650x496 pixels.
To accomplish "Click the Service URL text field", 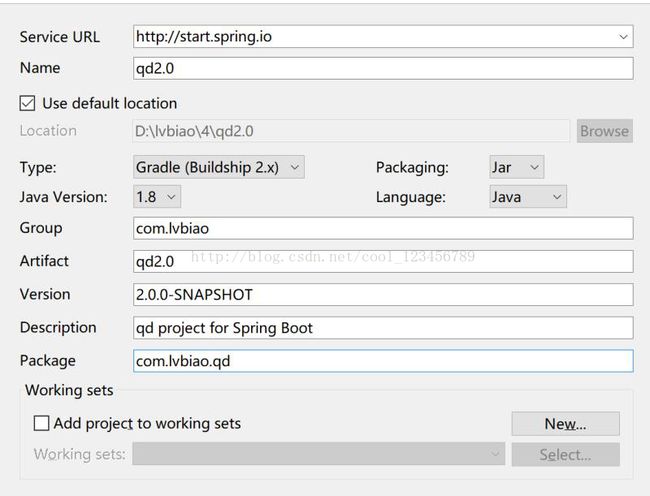I will 374,37.
